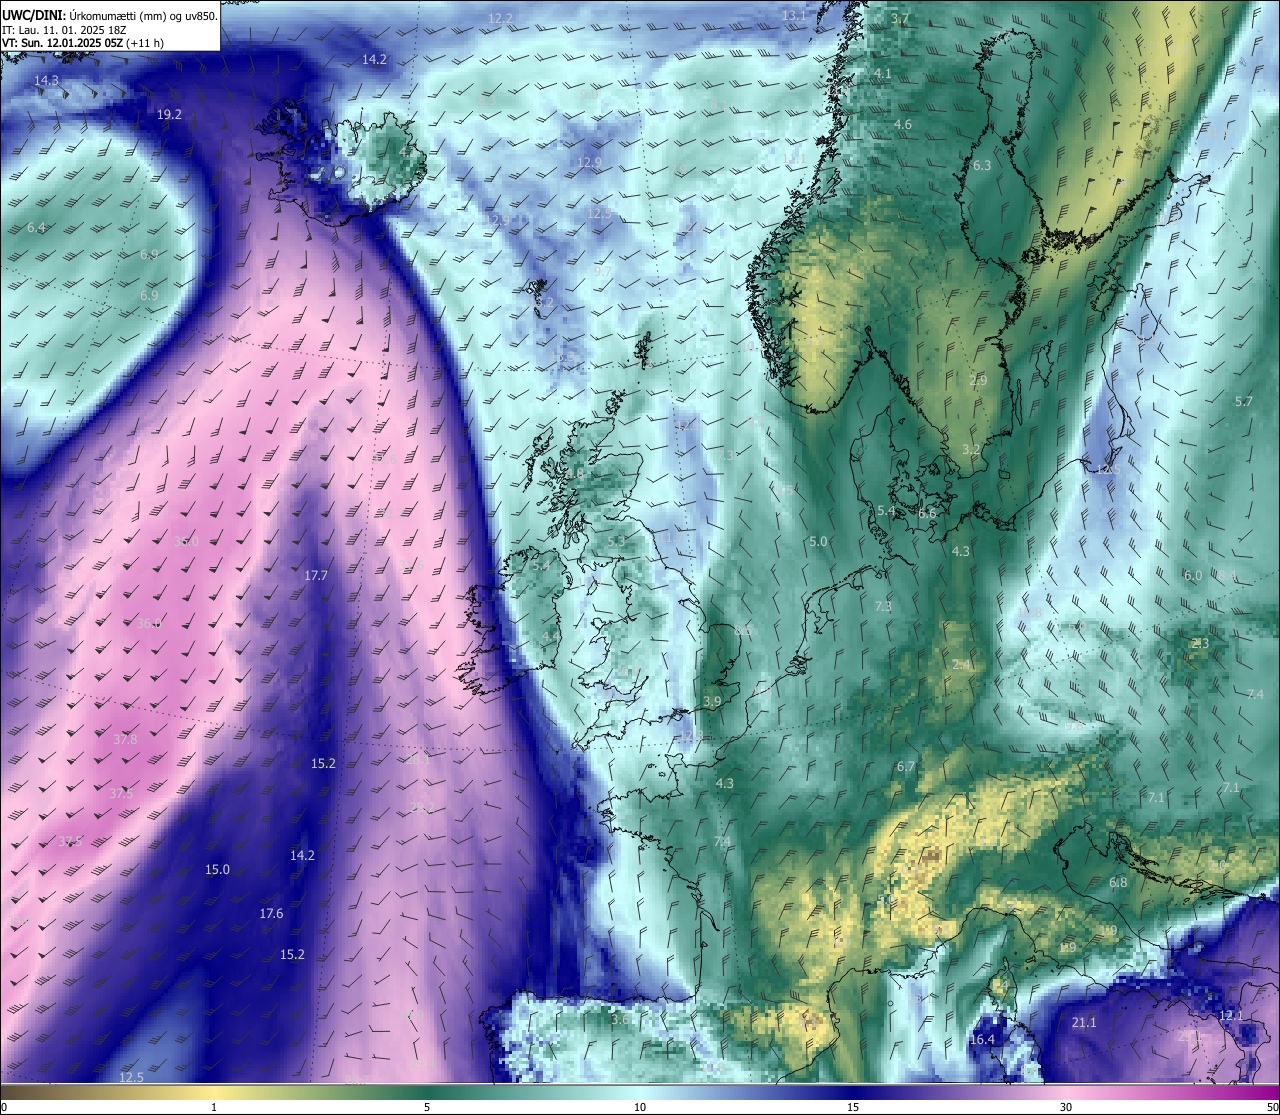Viewport: 1280px width, 1115px height.
Task: Click the 12.9 value label
Action: pos(590,162)
